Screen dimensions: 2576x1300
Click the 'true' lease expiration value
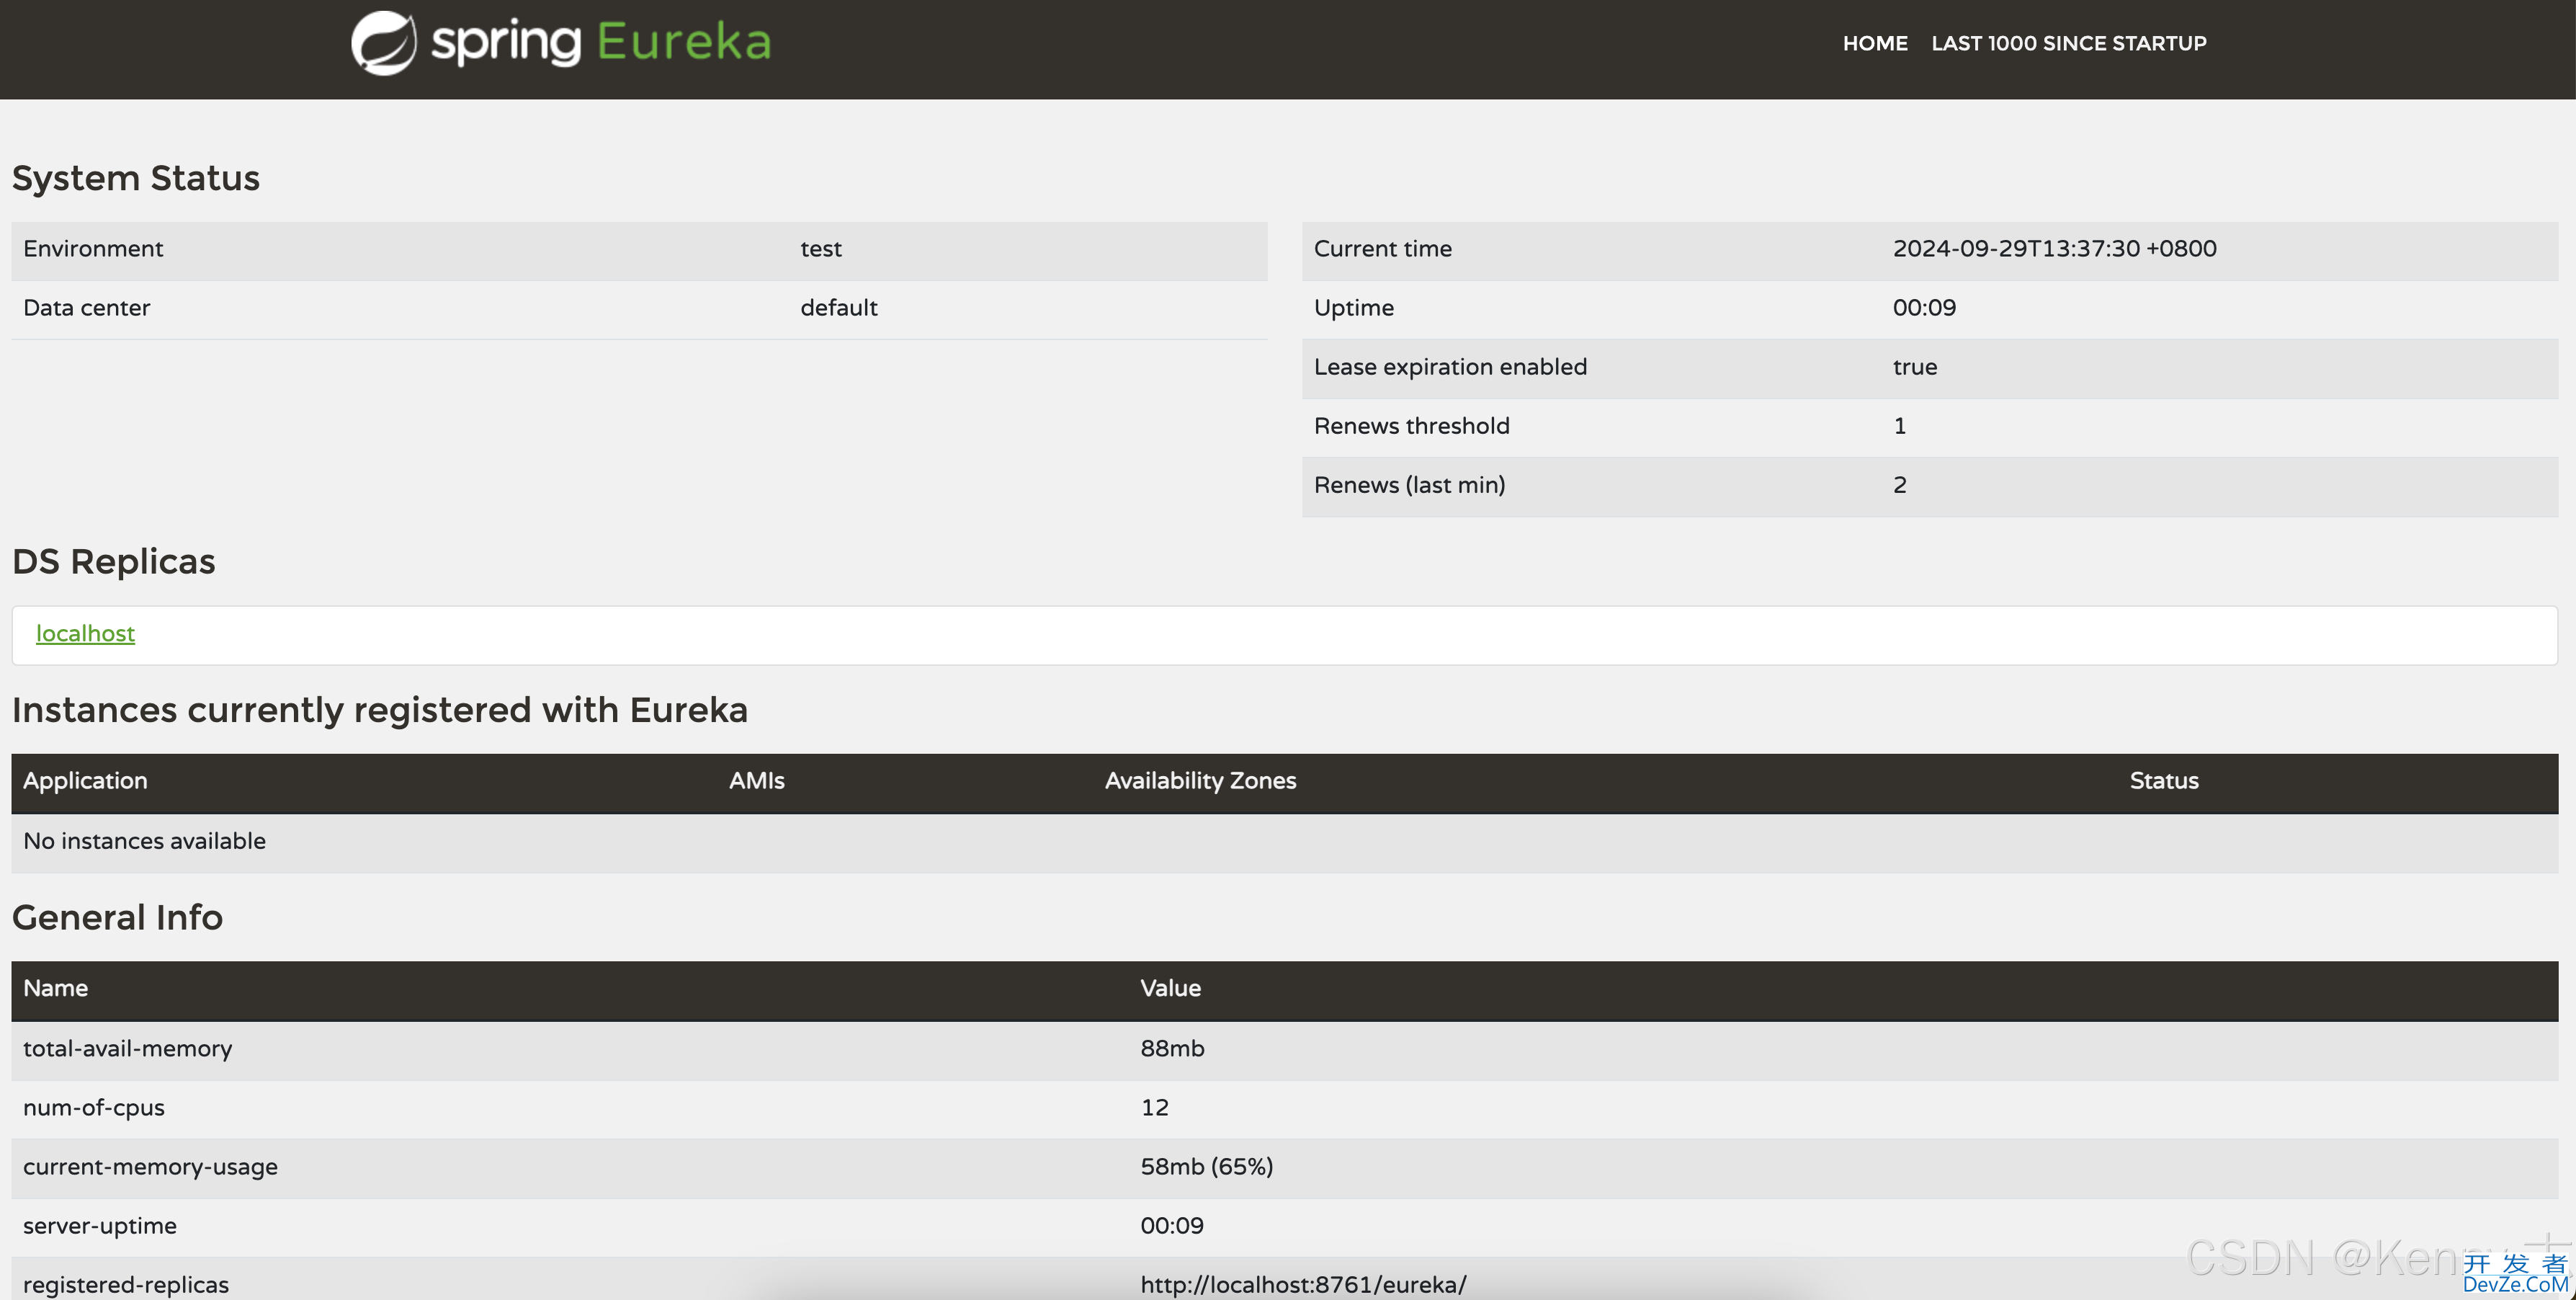click(1915, 367)
